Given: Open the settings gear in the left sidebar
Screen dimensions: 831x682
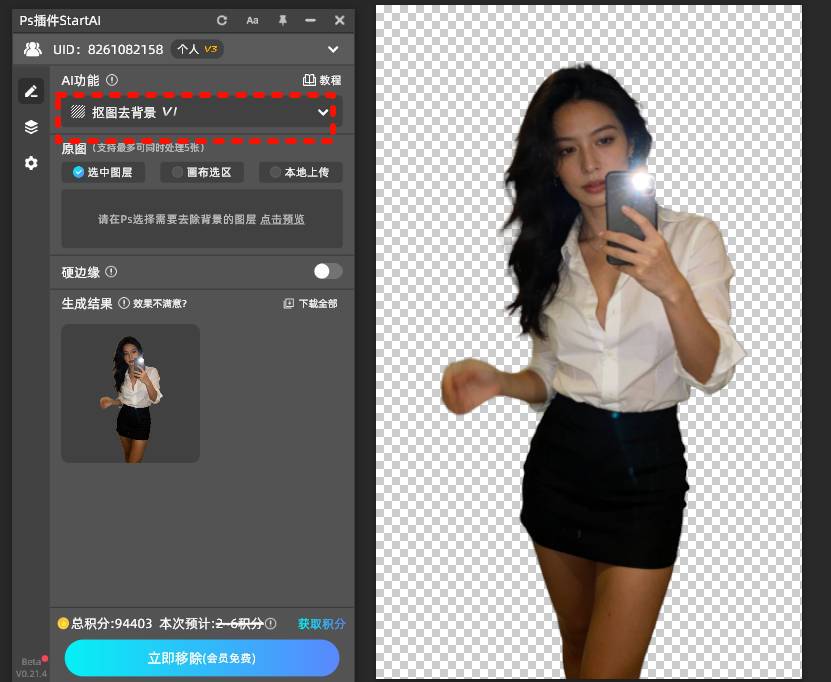Looking at the screenshot, I should click(x=30, y=163).
